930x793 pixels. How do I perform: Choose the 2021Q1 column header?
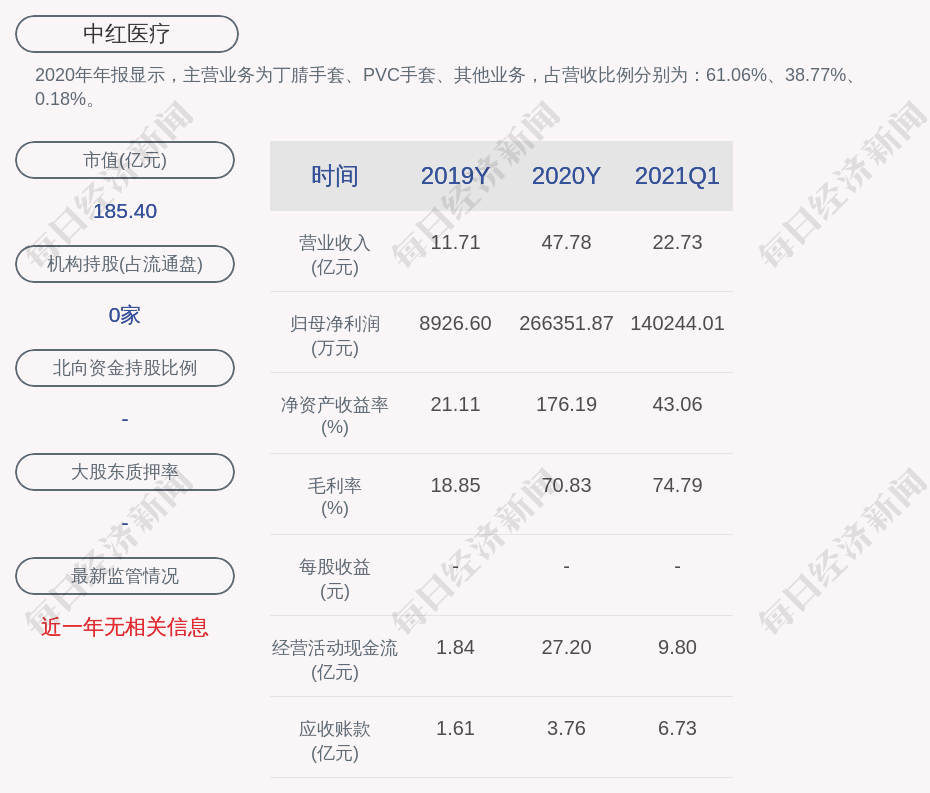pos(677,176)
